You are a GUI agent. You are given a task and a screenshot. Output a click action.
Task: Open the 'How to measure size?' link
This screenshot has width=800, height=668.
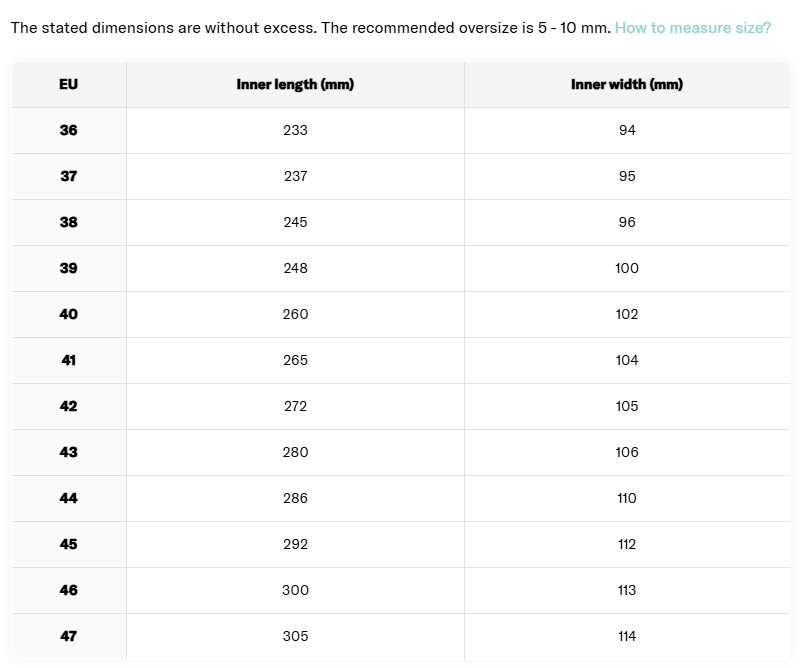pos(692,27)
